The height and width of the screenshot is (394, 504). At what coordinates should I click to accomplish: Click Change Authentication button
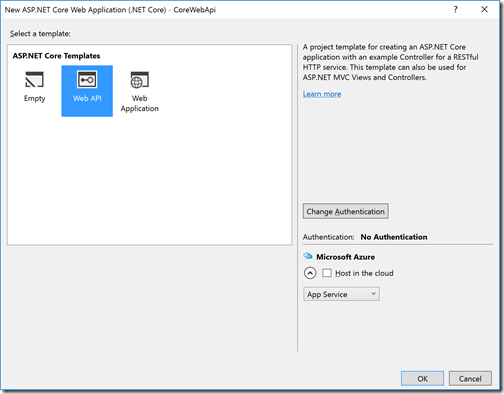pos(346,211)
